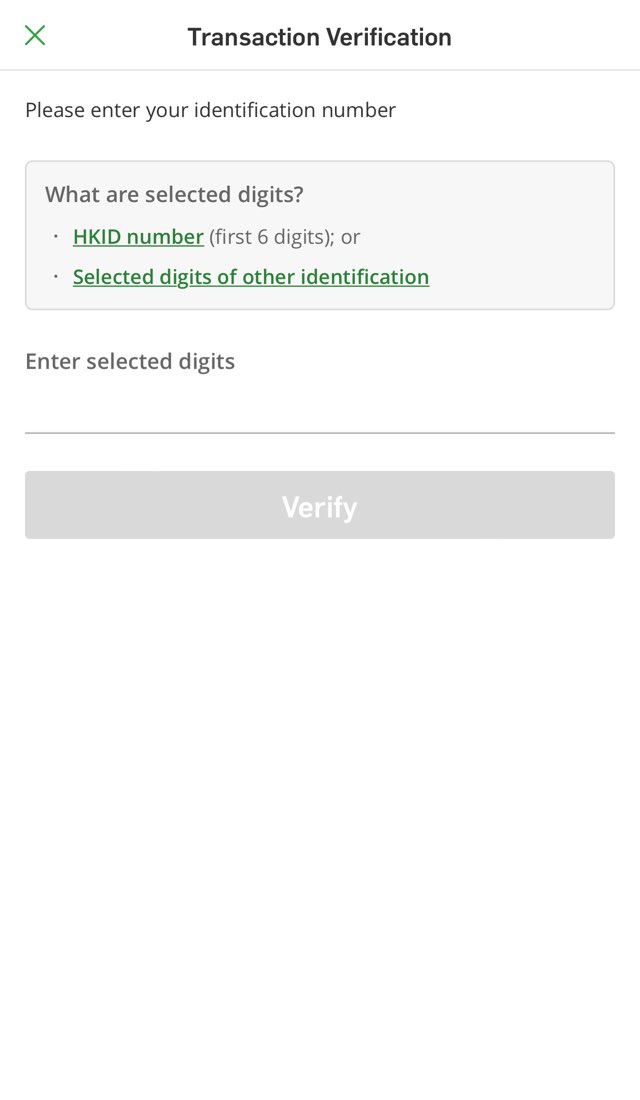Click the '(first 6 digits); or' text
The image size is (640, 1100).
point(285,237)
